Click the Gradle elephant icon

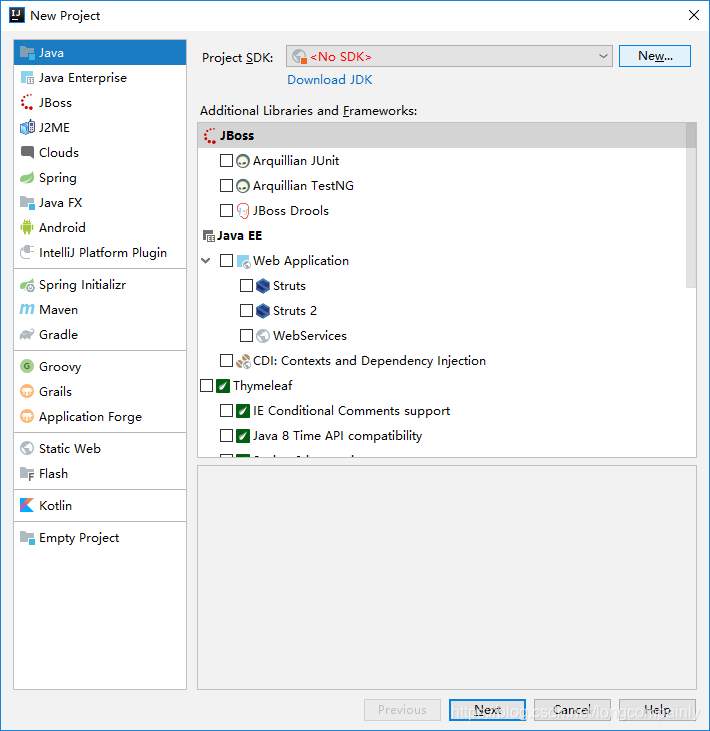[x=27, y=335]
